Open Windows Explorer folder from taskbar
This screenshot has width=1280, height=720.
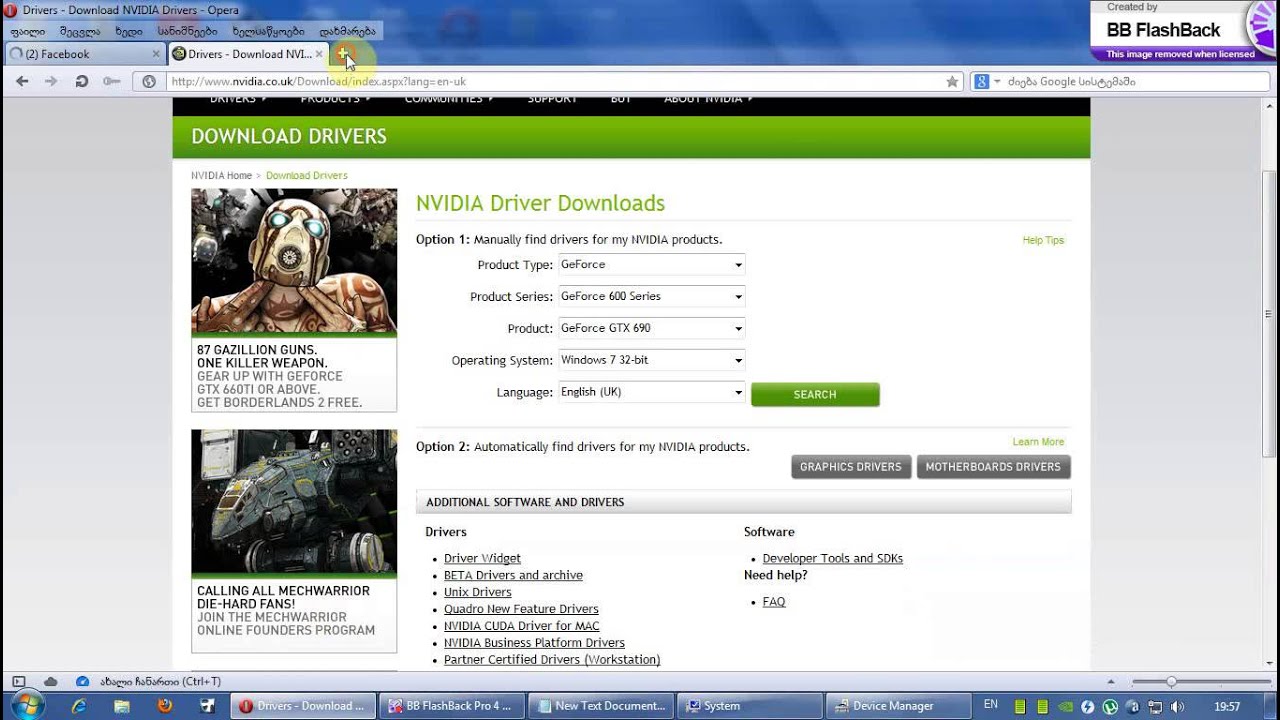(121, 706)
